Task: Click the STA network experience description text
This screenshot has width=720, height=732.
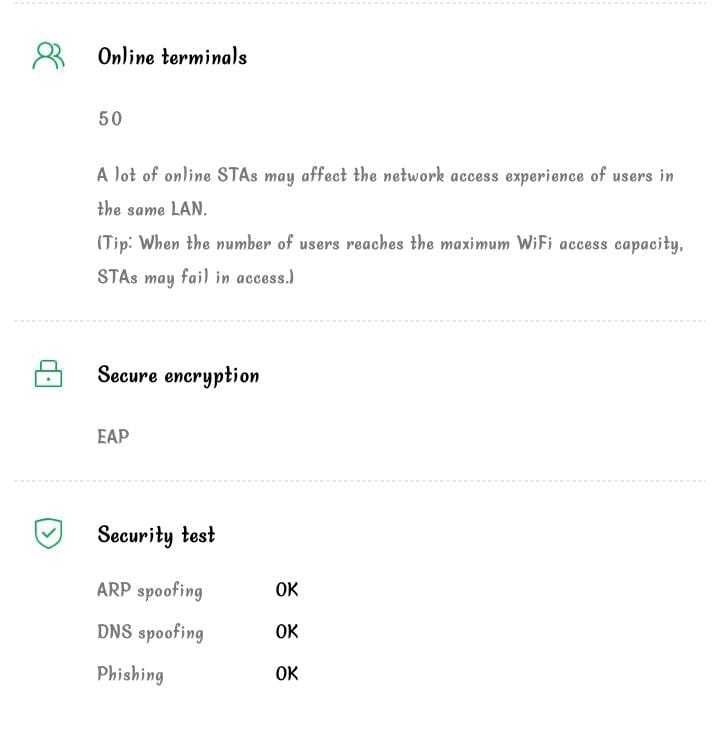Action: [385, 176]
